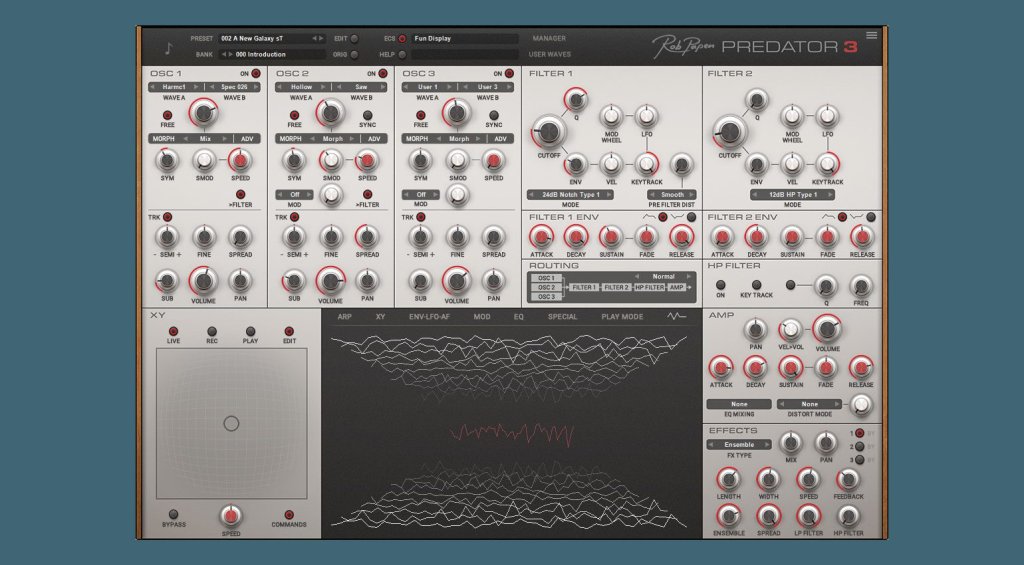Select effects slot 1
This screenshot has width=1024, height=565.
tap(859, 433)
